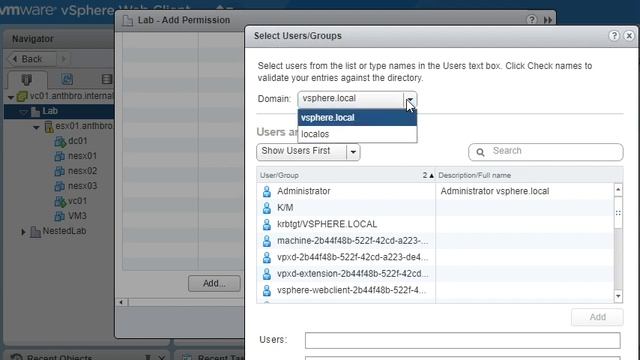Select the vc01 virtual machine
Screen dimensions: 640x360
point(77,201)
